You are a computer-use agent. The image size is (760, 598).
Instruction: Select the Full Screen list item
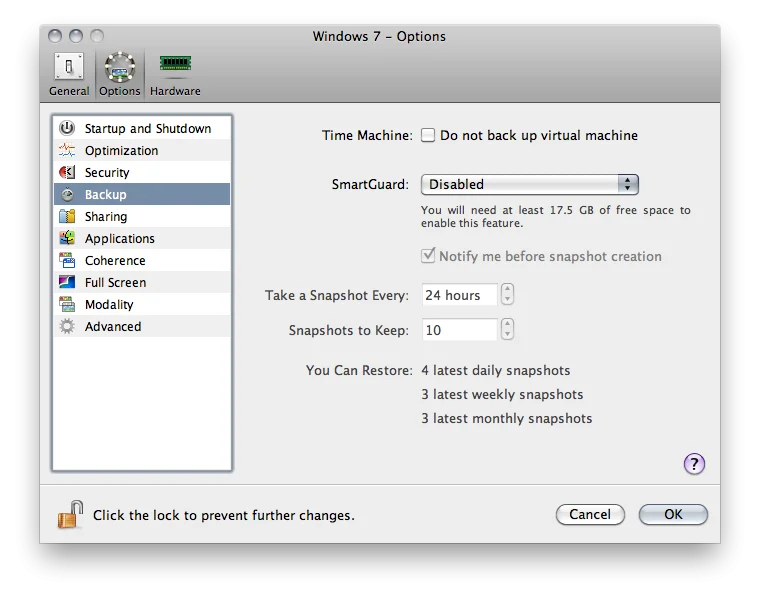click(x=142, y=282)
